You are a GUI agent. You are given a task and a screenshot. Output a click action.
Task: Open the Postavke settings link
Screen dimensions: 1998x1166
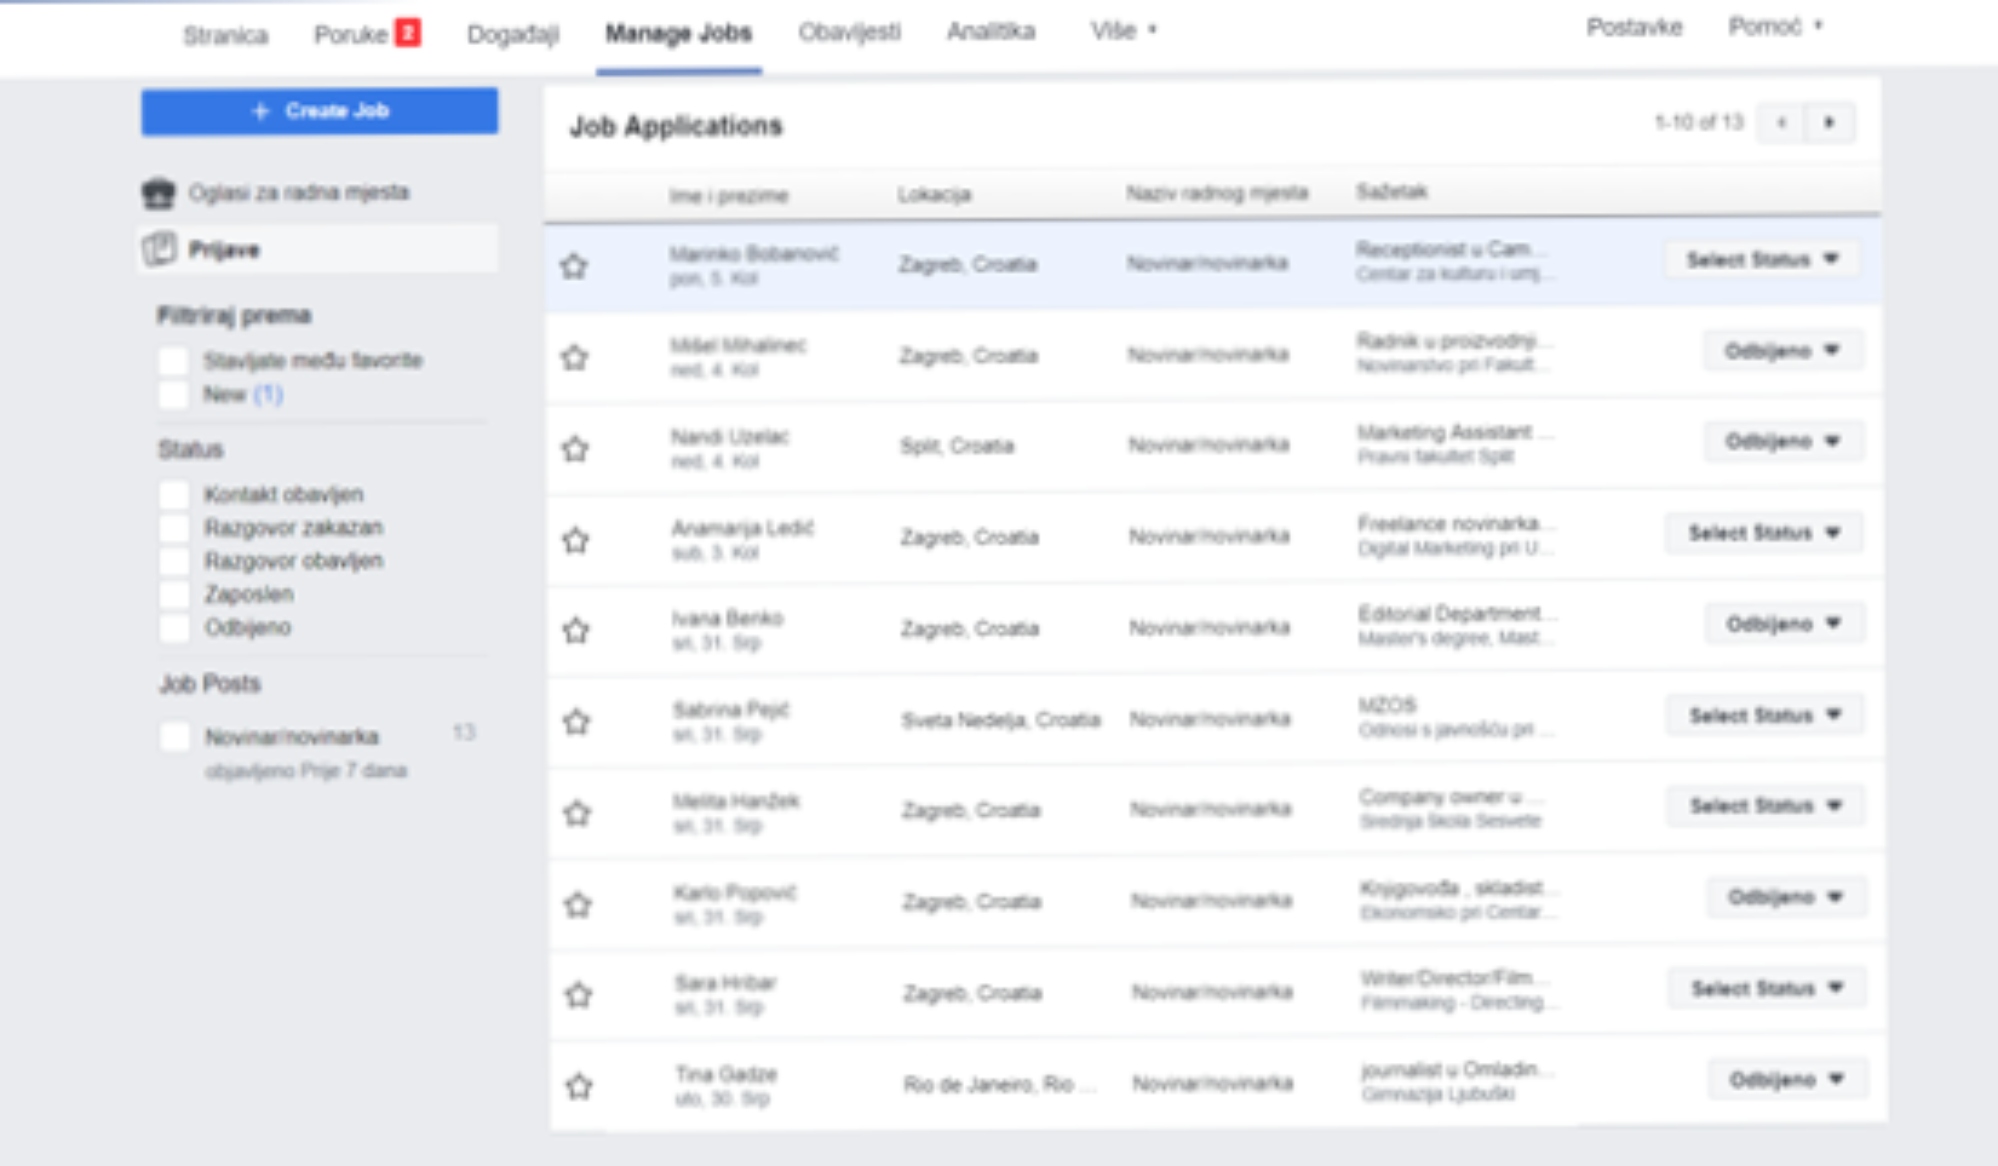click(1633, 28)
